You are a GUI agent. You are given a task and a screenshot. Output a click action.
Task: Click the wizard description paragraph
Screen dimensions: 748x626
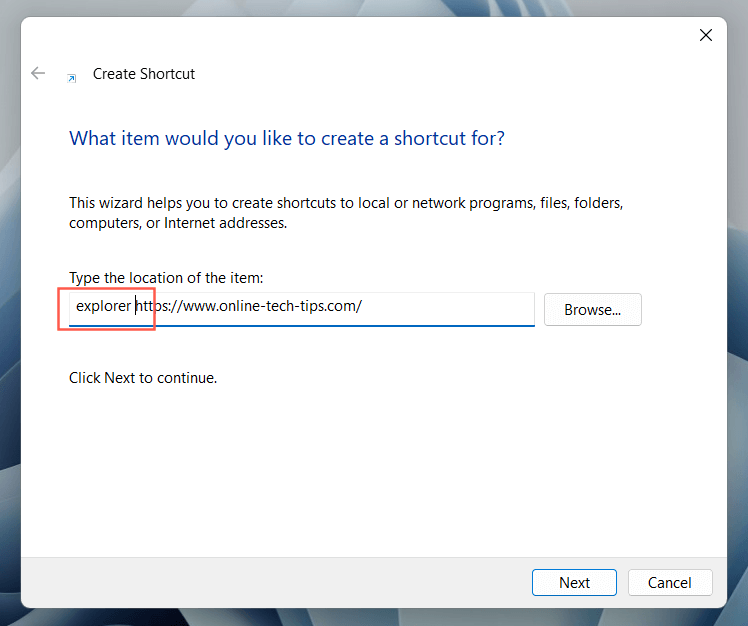346,213
